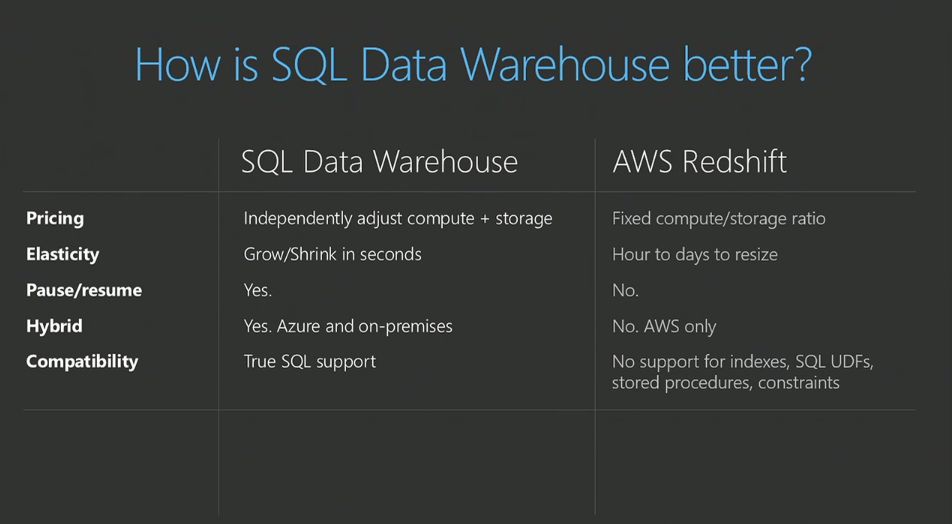The height and width of the screenshot is (524, 952).
Task: Select the 'Grow/Shrink in seconds' cell
Action: point(333,254)
